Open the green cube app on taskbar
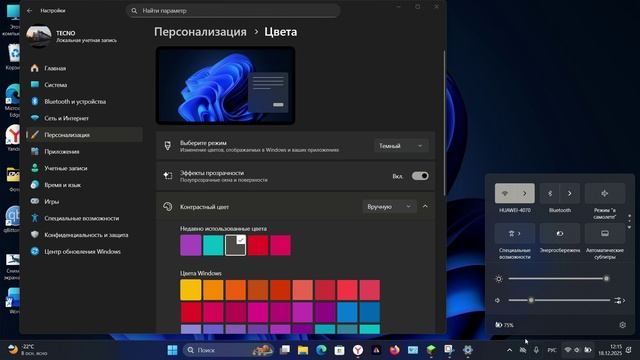This screenshot has height=360, width=640. tap(431, 350)
